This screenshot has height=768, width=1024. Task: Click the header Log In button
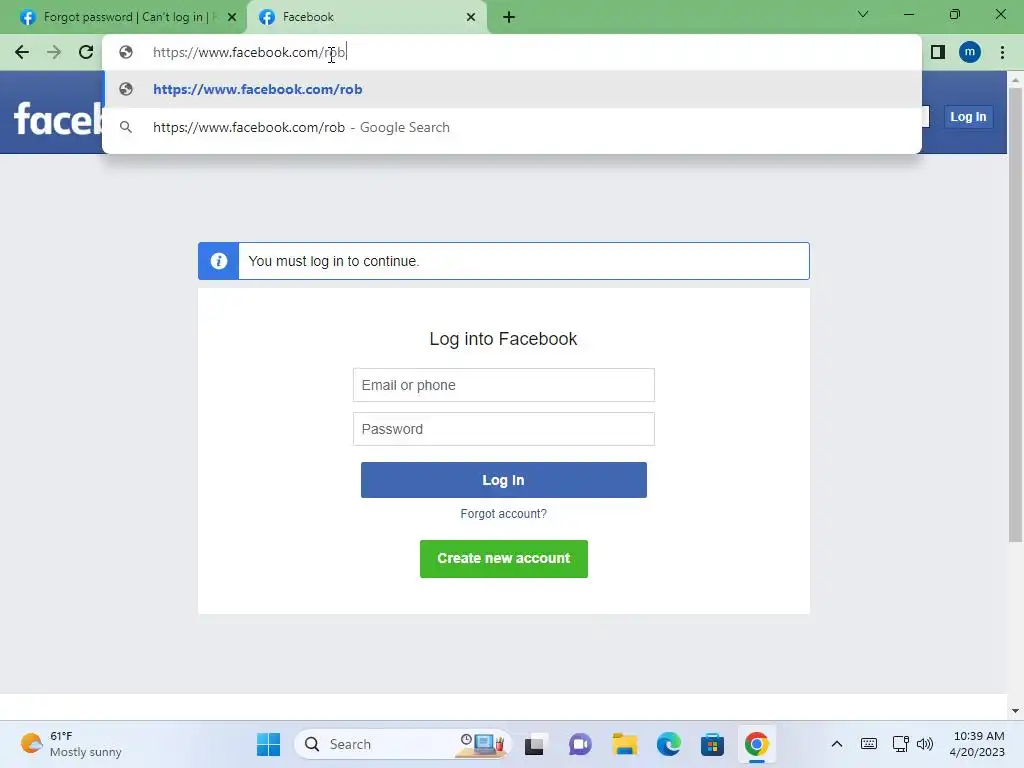968,117
